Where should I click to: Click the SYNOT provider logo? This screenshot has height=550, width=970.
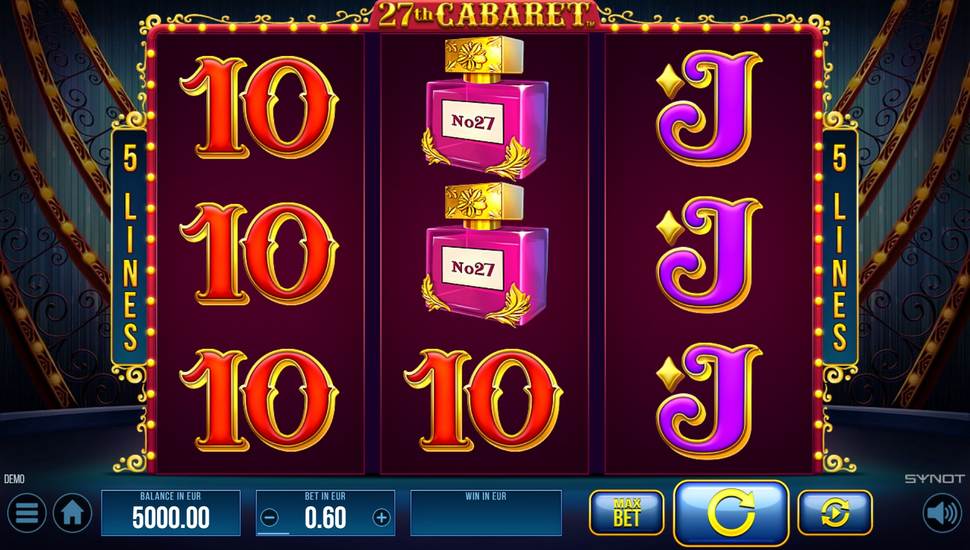tap(935, 479)
